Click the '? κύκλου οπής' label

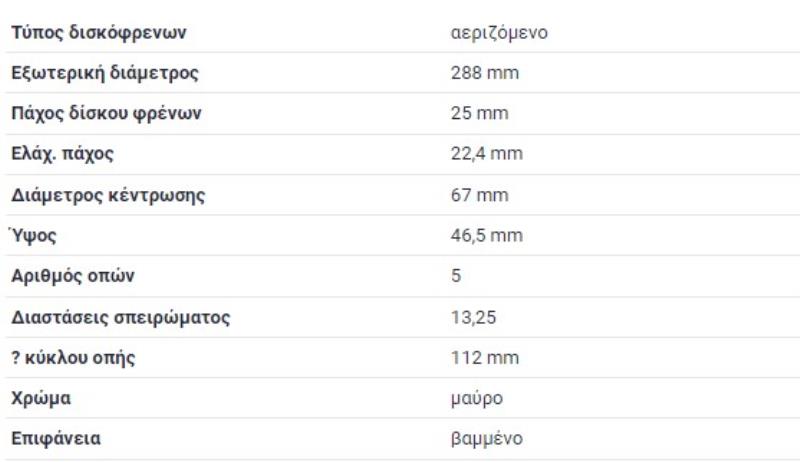coord(73,358)
